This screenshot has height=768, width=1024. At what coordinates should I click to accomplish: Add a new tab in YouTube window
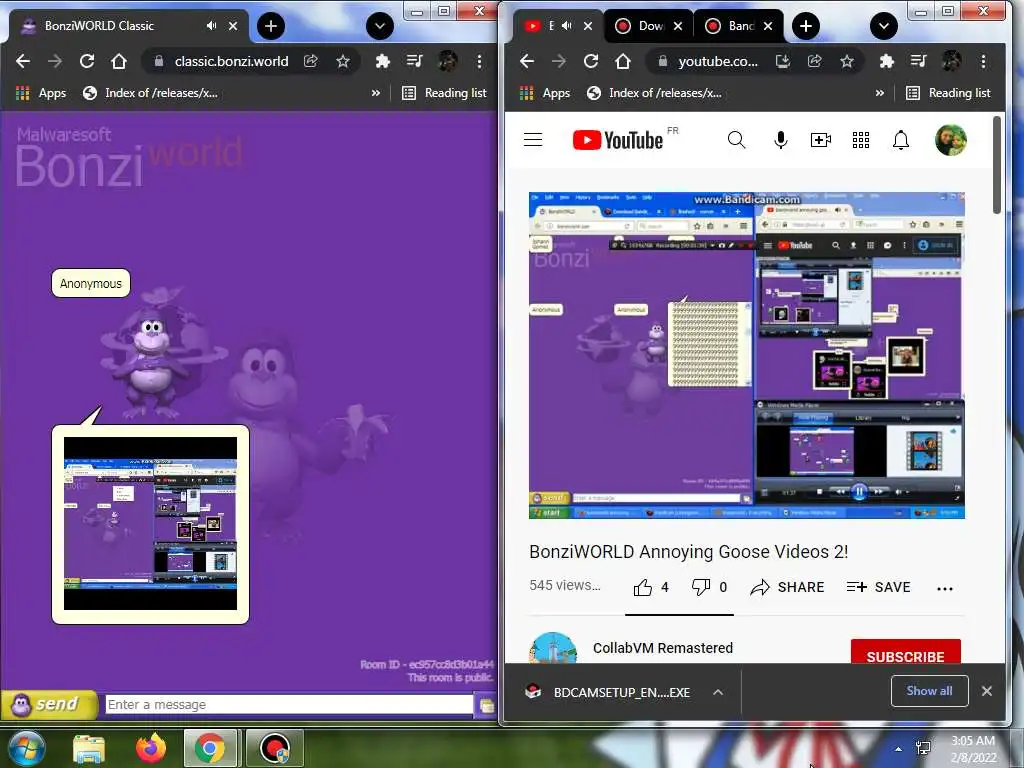[806, 26]
